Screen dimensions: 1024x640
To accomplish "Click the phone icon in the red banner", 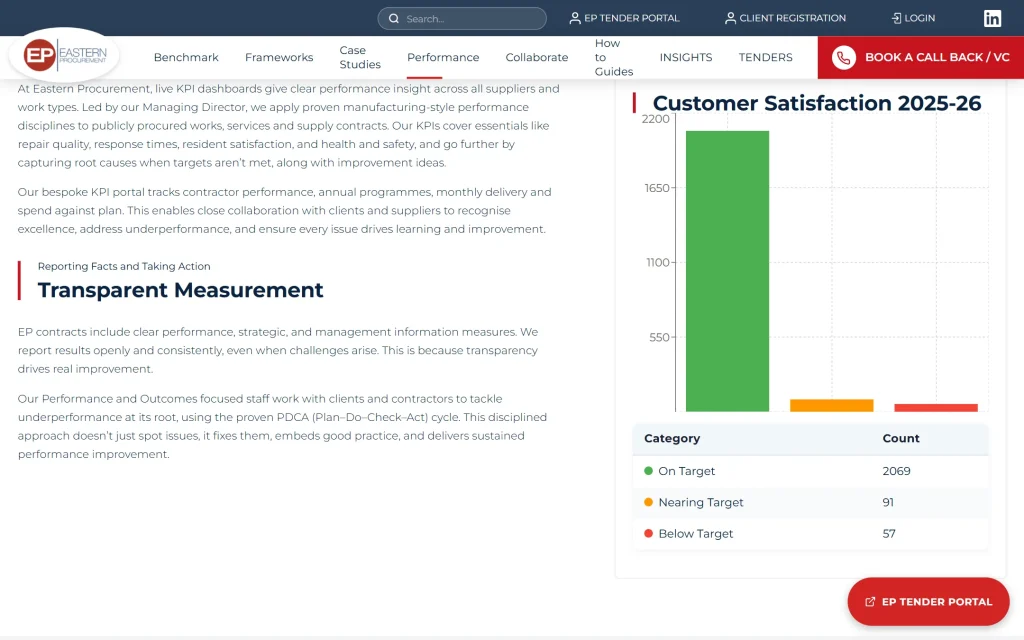I will (844, 57).
